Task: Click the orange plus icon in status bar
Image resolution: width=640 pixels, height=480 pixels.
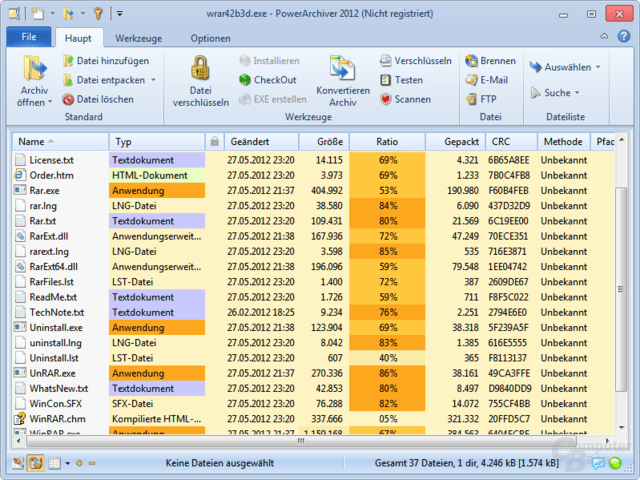Action: coord(79,463)
